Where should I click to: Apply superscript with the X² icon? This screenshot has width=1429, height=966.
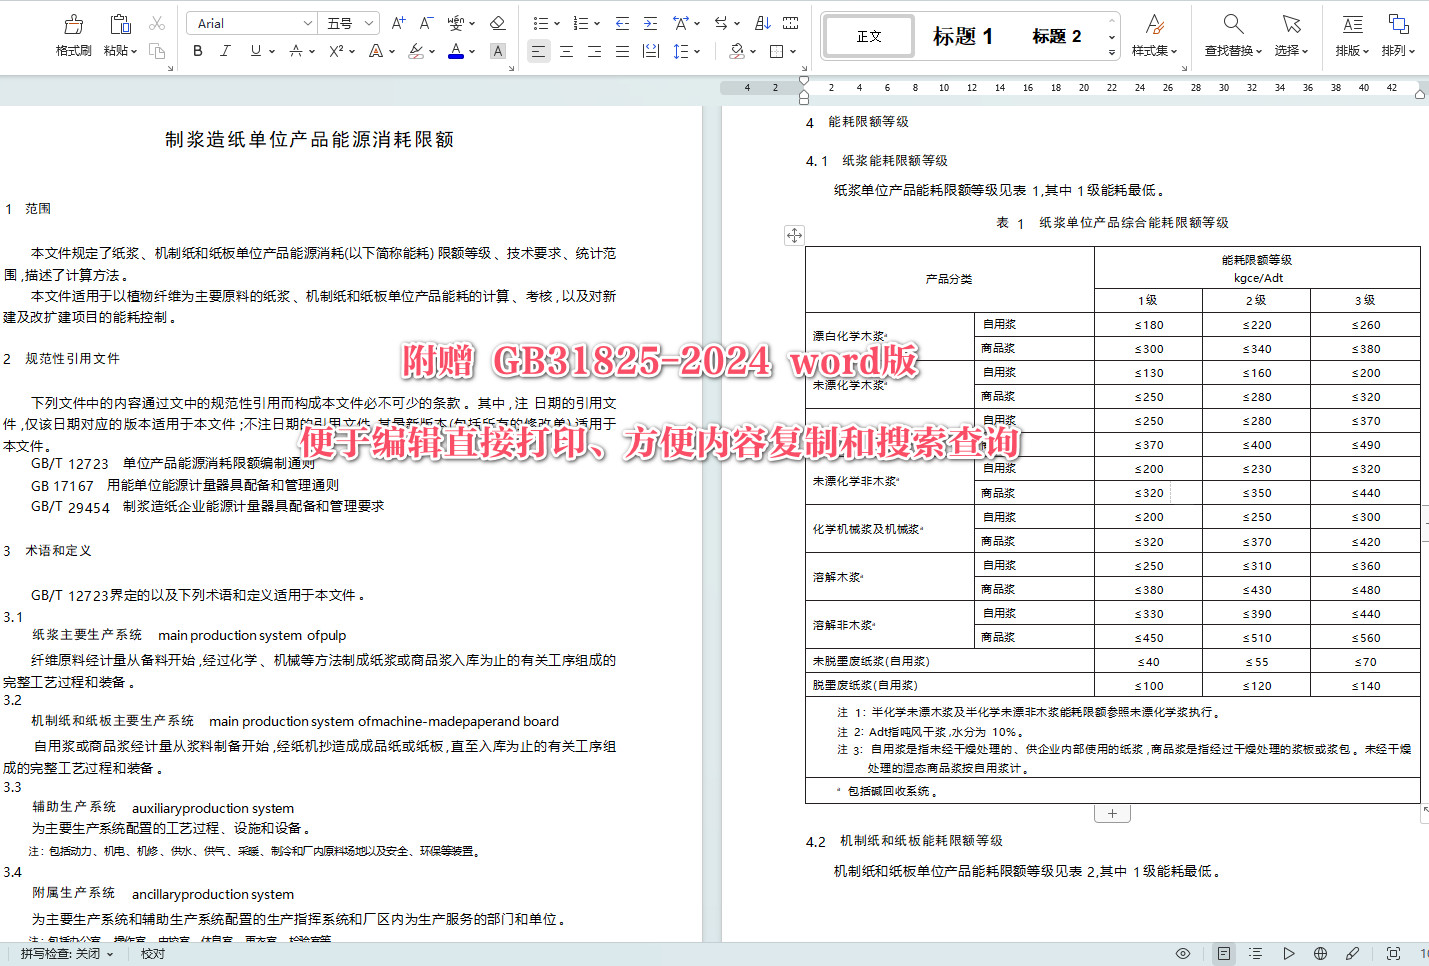(335, 51)
